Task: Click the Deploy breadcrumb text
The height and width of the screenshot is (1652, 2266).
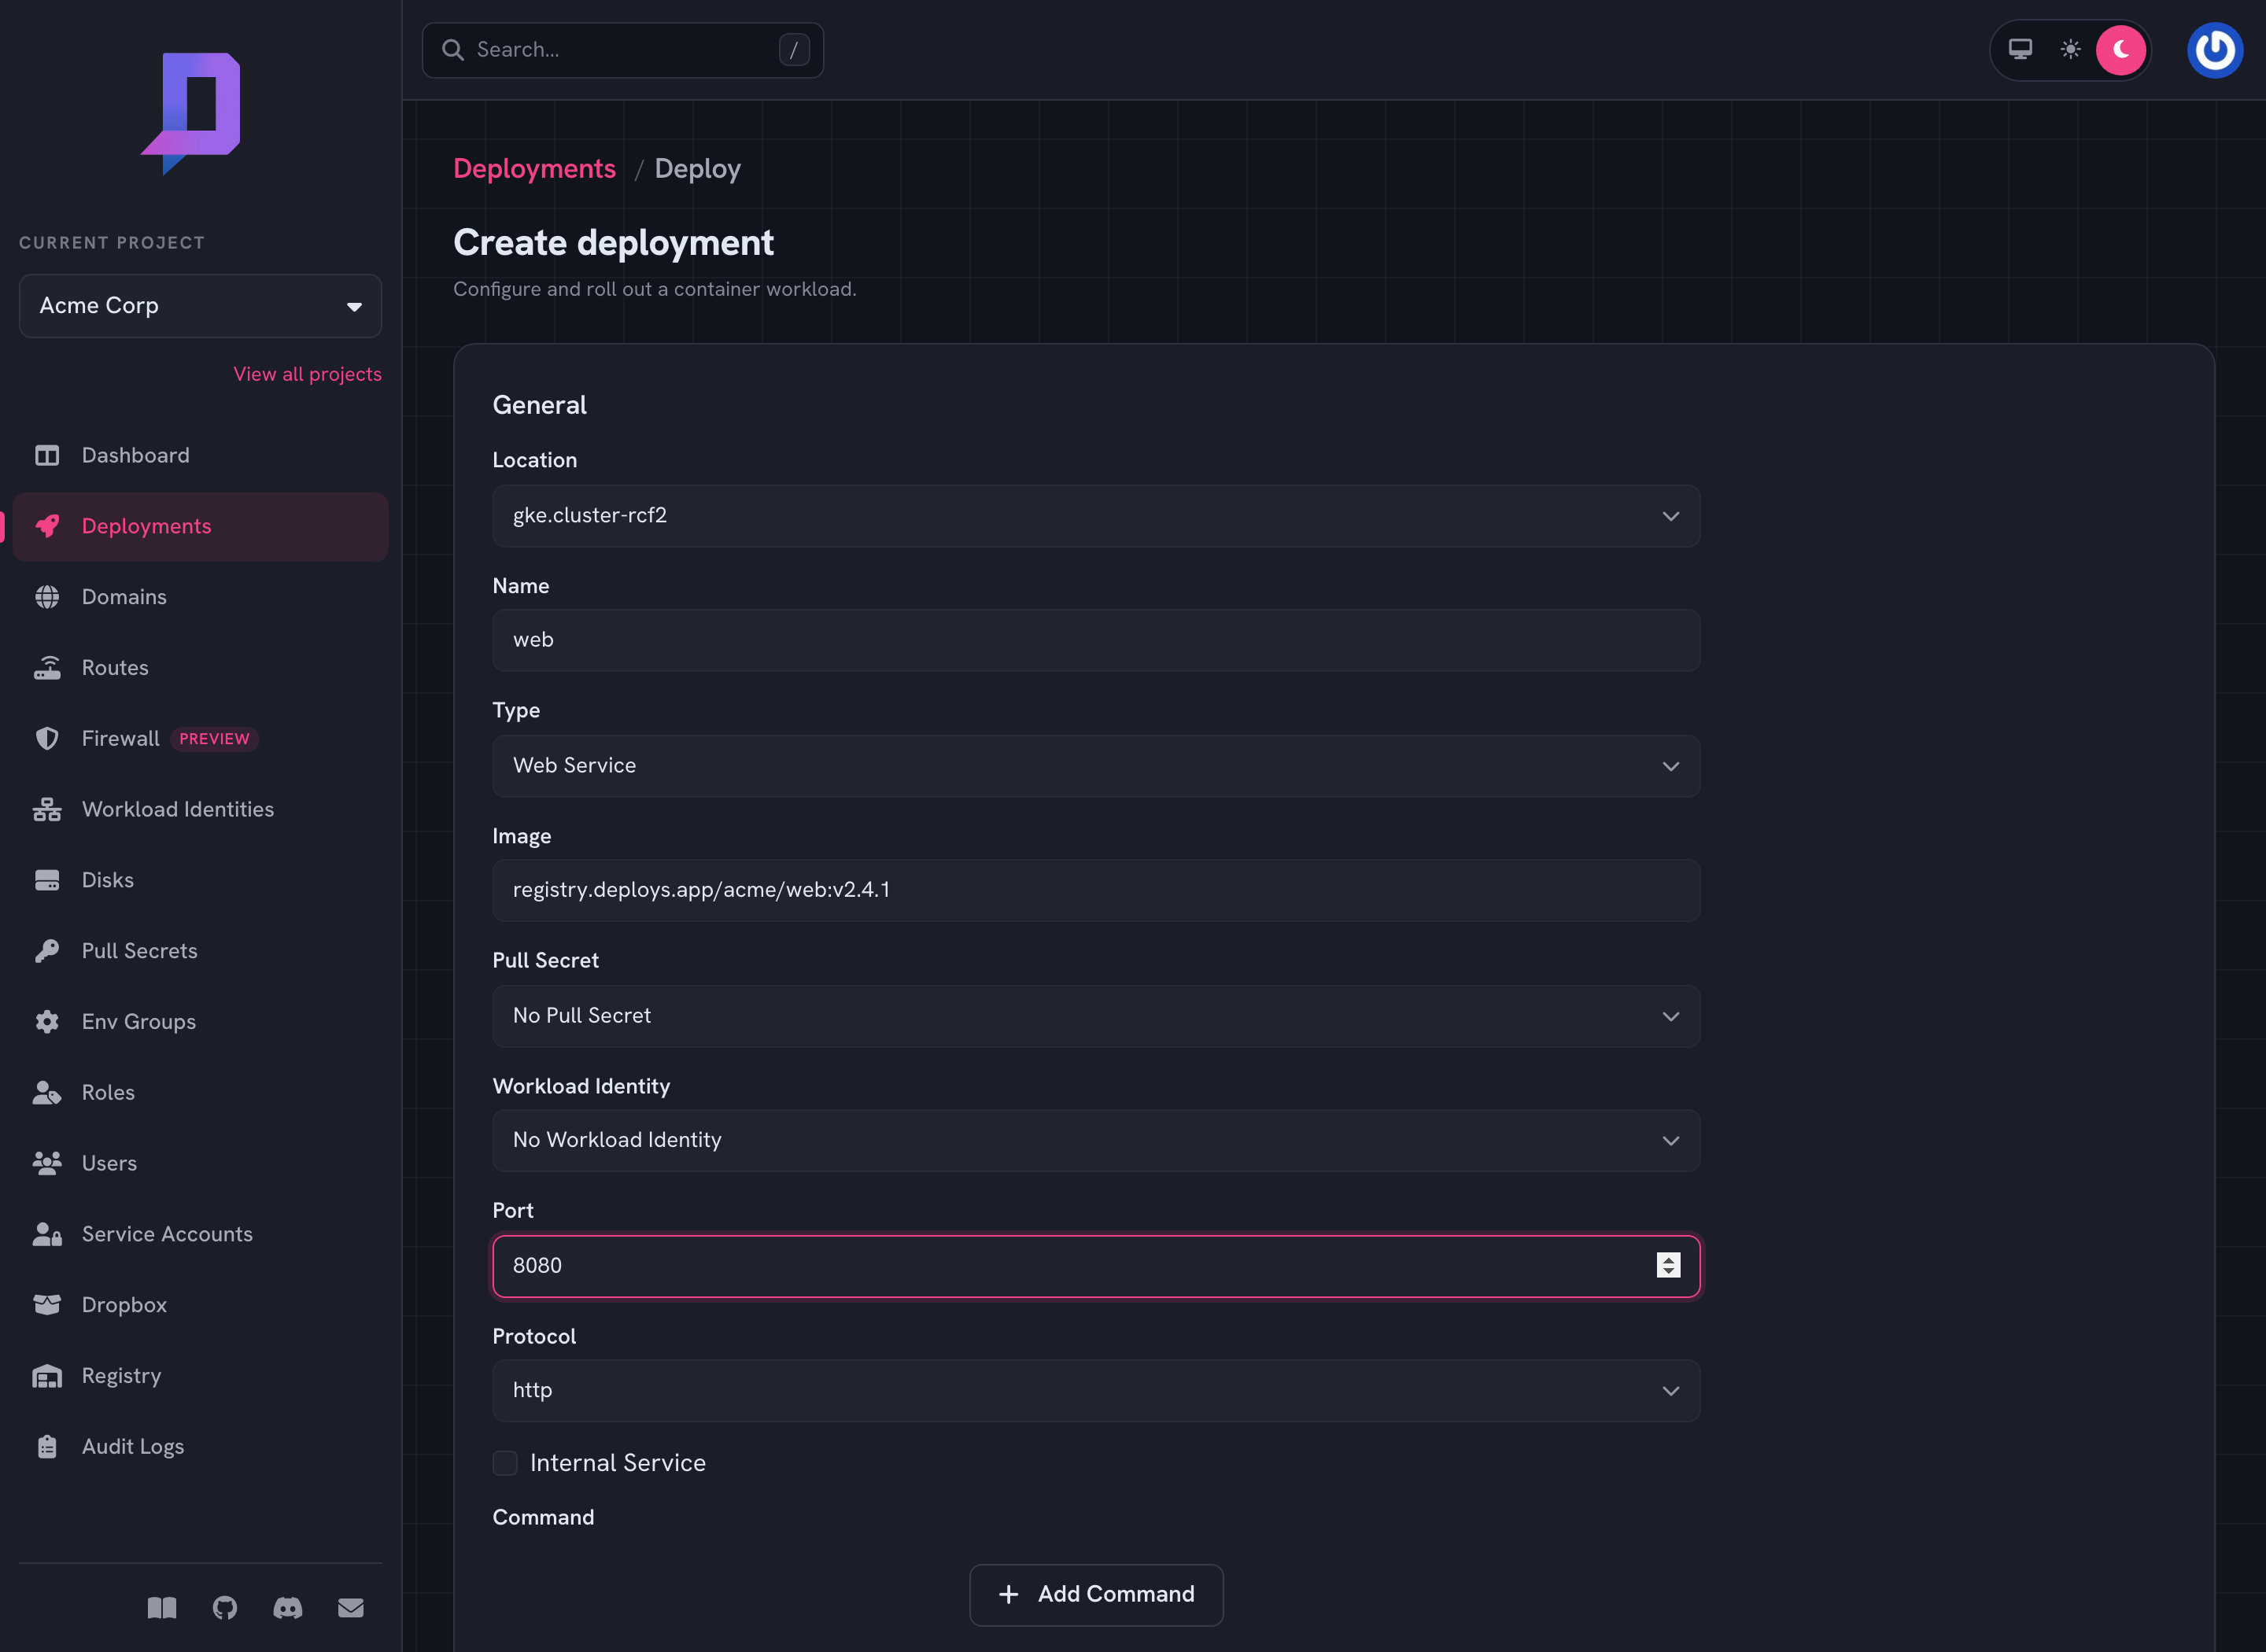Action: [x=698, y=169]
